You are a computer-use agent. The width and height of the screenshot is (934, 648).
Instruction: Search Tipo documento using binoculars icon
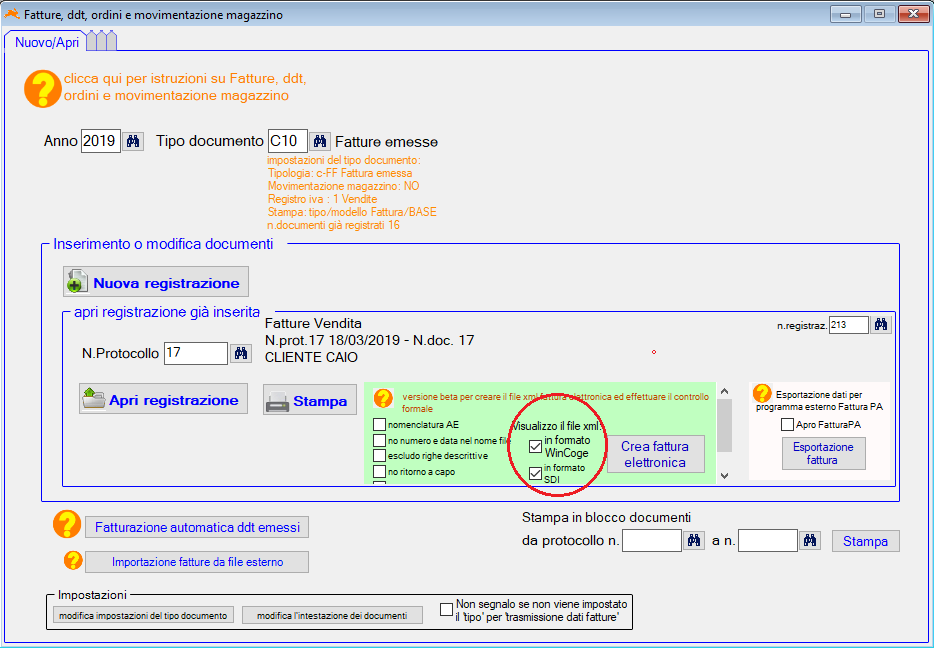[320, 141]
